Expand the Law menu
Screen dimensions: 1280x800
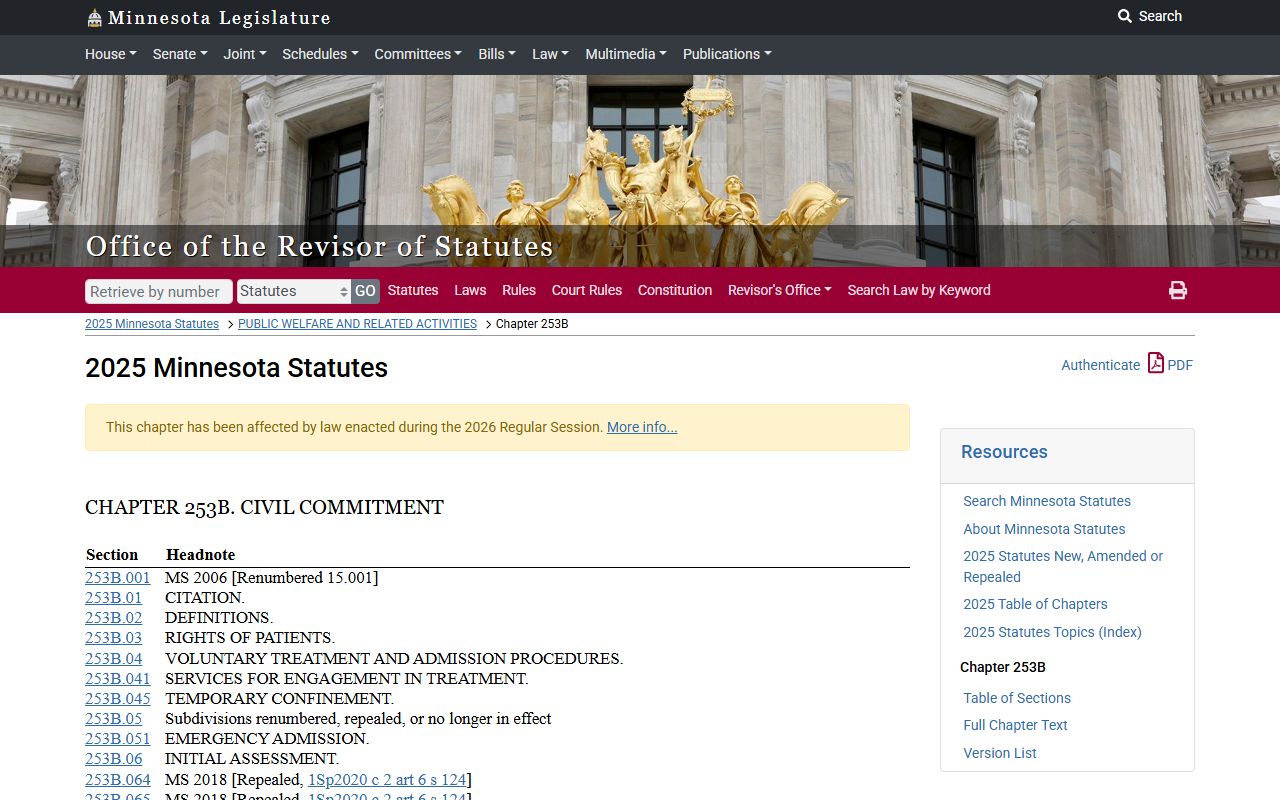click(x=550, y=54)
